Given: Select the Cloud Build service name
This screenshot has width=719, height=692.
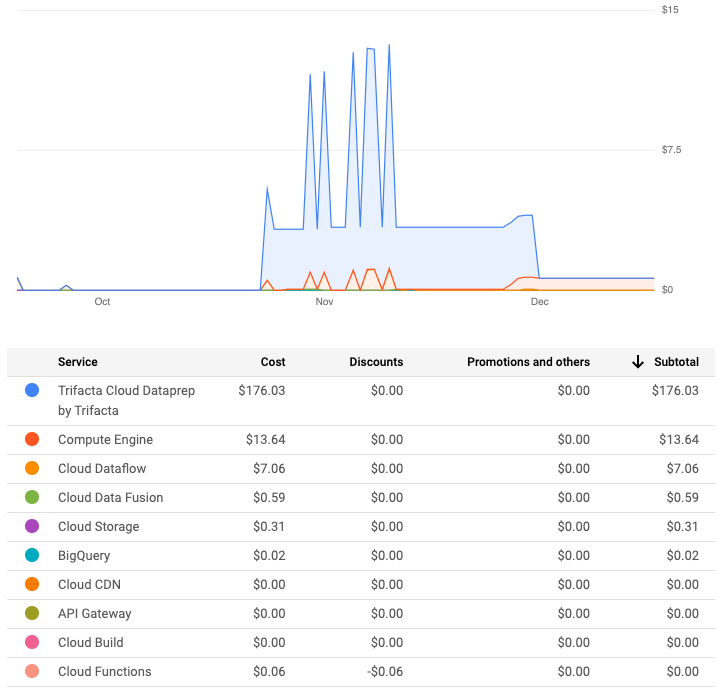Looking at the screenshot, I should coord(90,642).
